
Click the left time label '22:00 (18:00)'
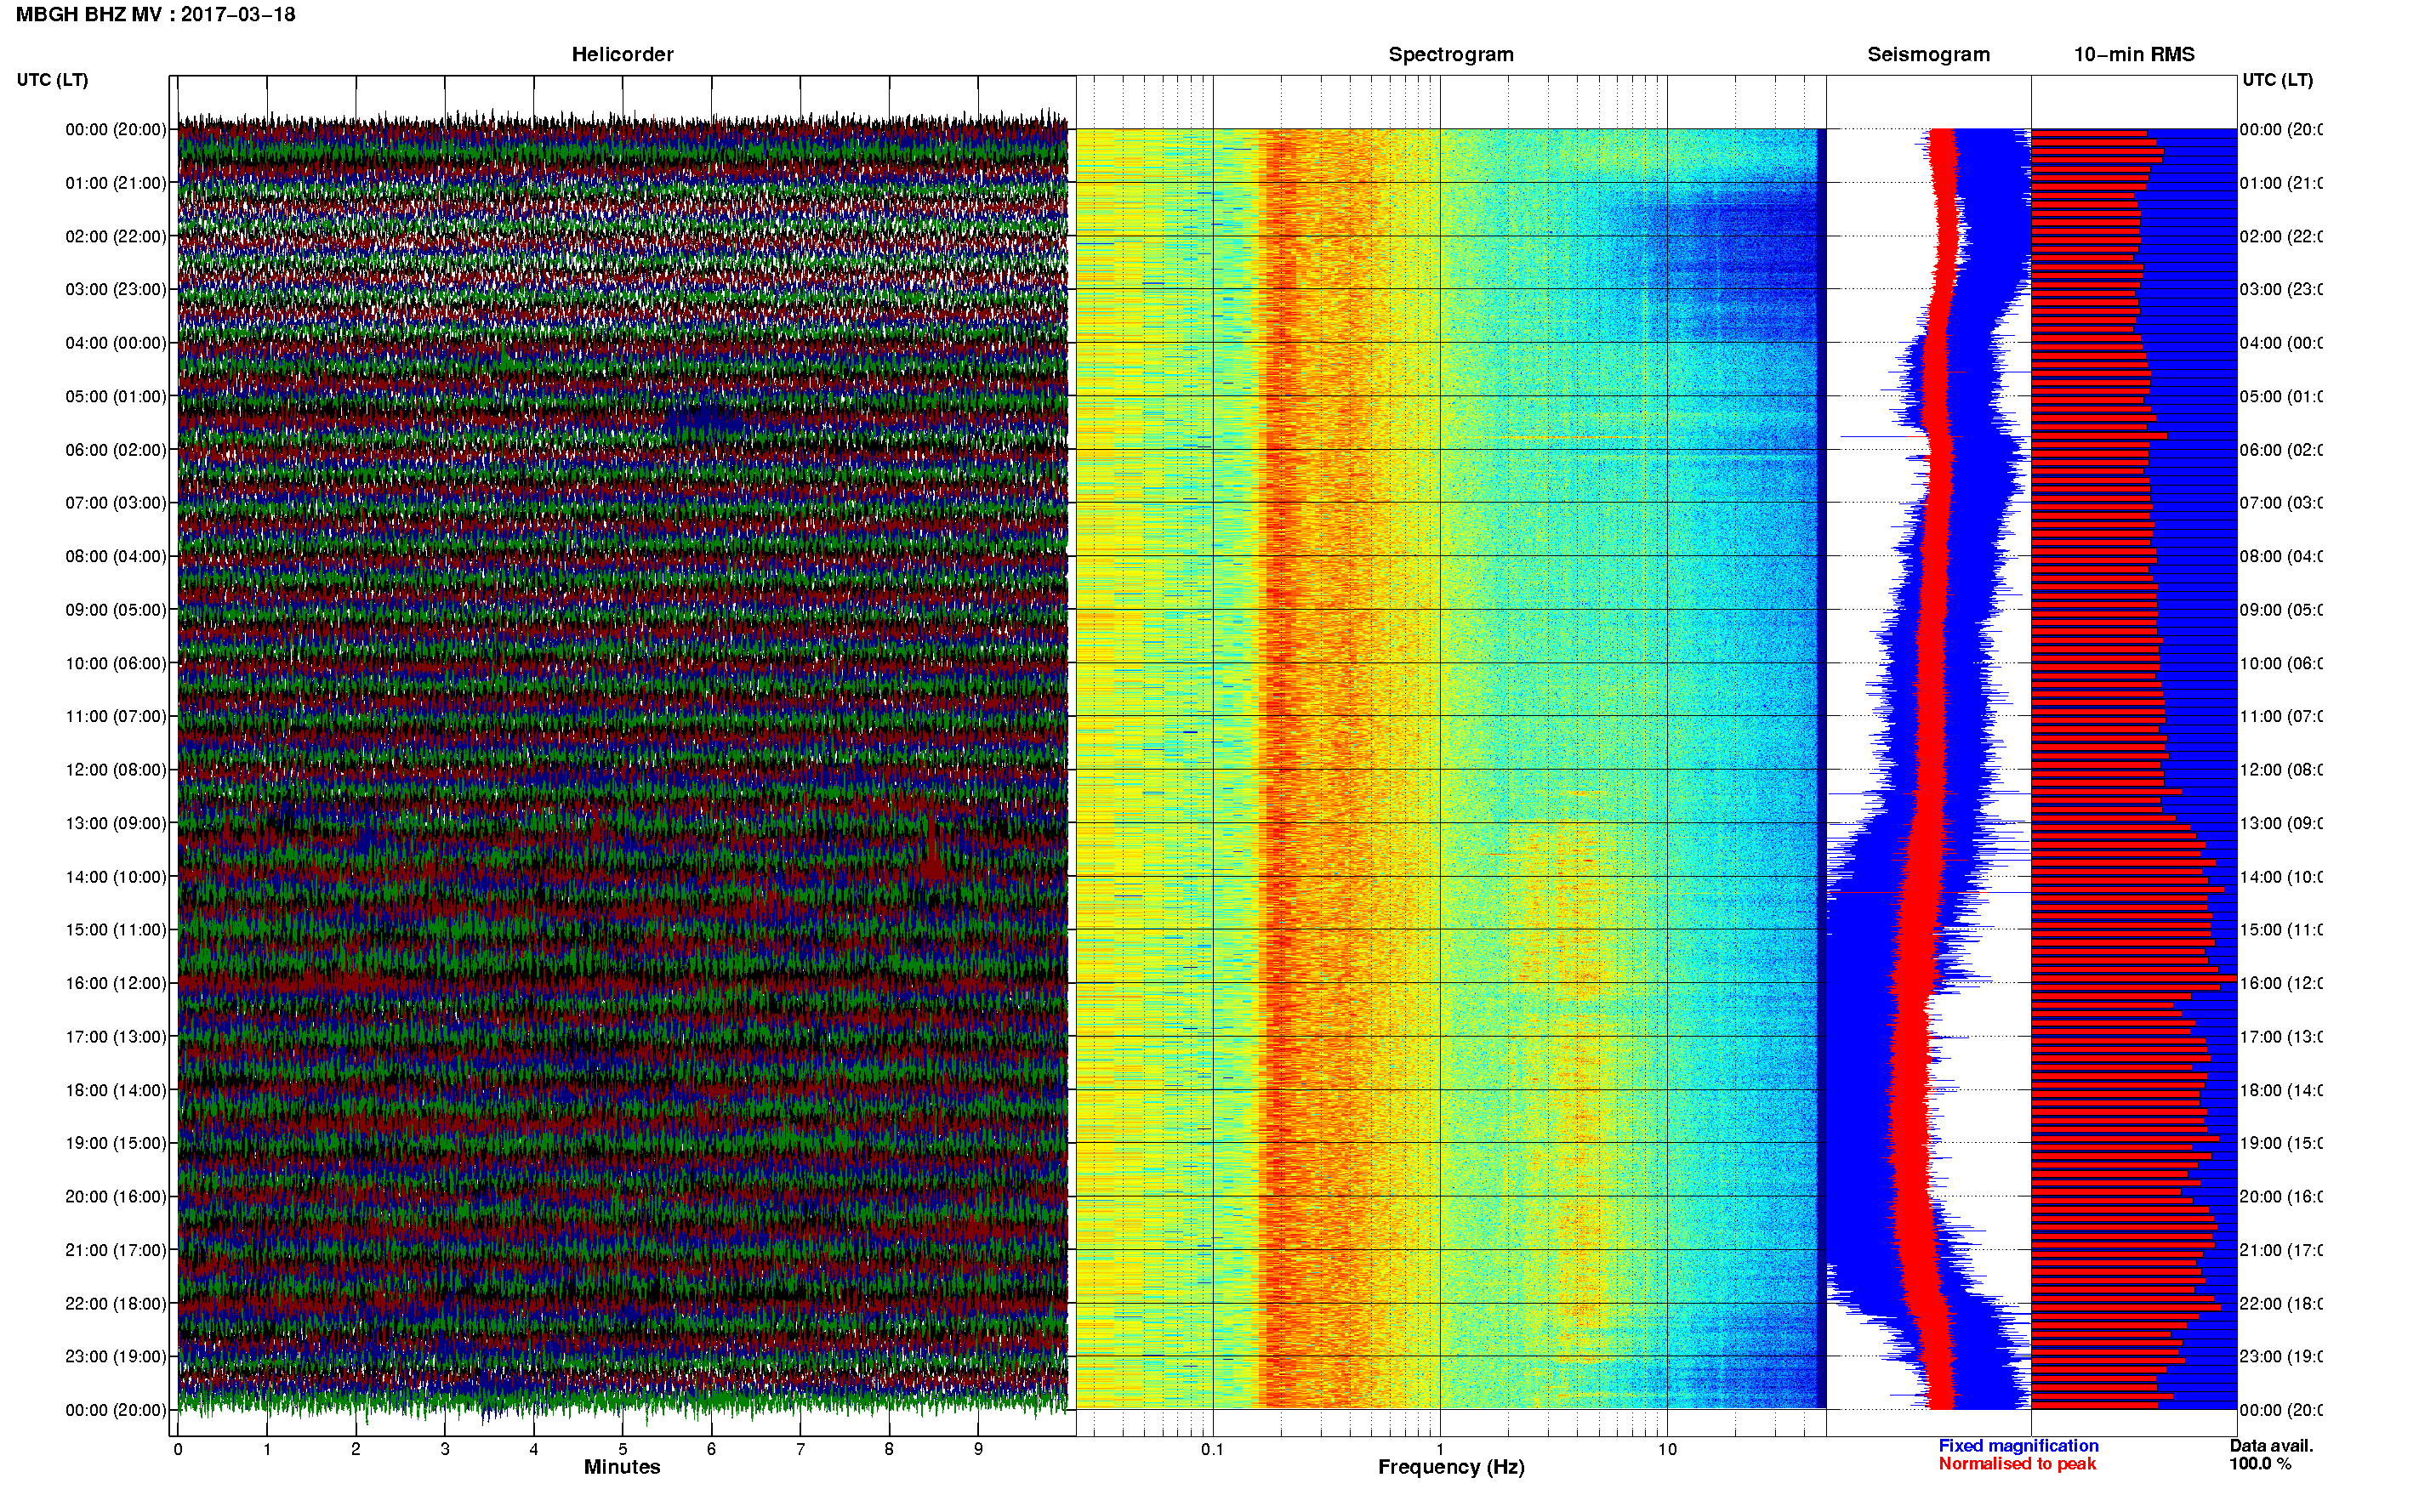click(116, 1303)
